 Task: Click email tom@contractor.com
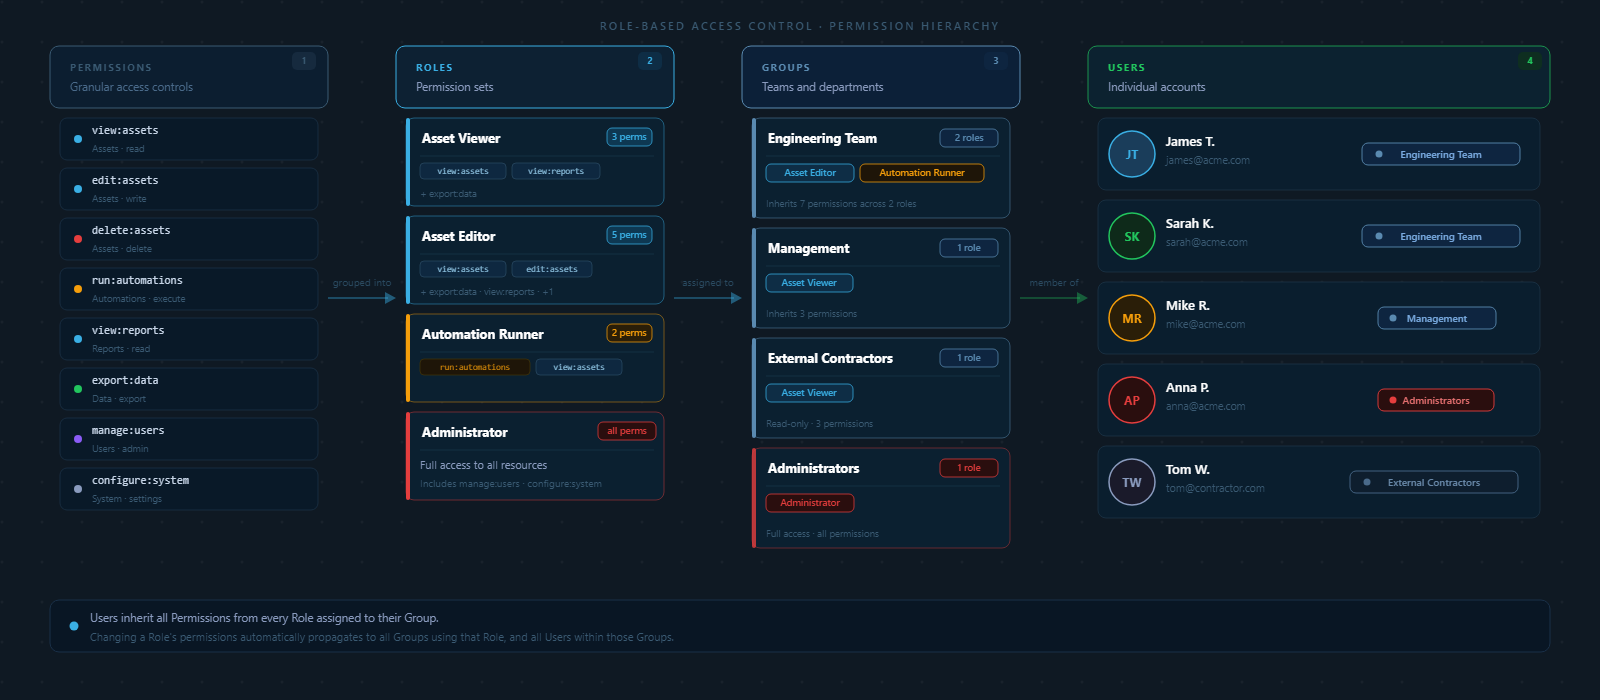(1215, 488)
